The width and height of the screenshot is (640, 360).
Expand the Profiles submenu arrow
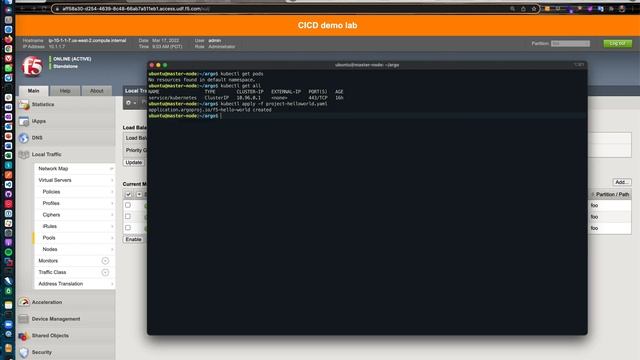[112, 203]
